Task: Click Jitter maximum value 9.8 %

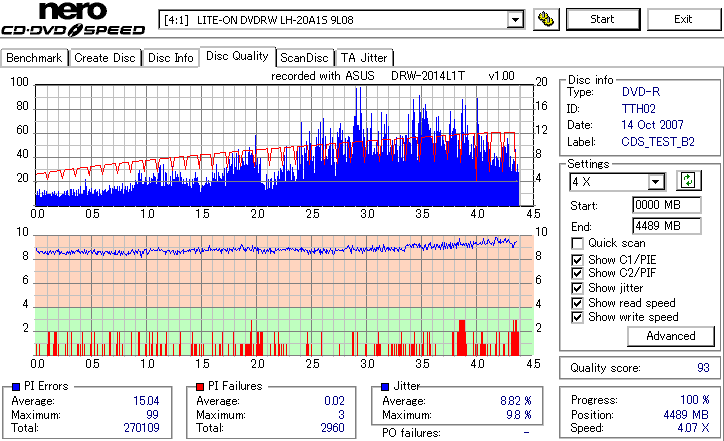Action: pyautogui.click(x=519, y=415)
